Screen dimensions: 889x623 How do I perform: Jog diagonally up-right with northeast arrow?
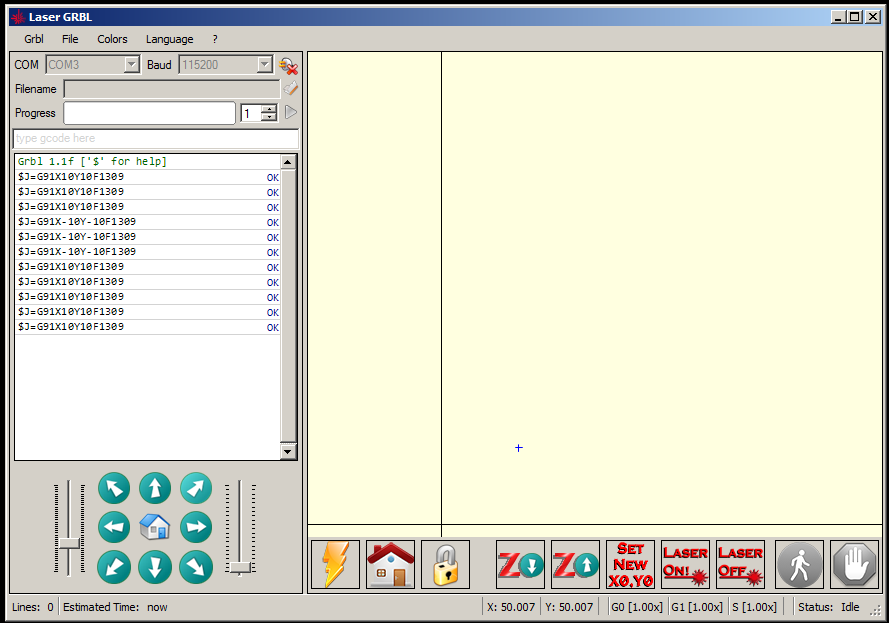pyautogui.click(x=196, y=488)
